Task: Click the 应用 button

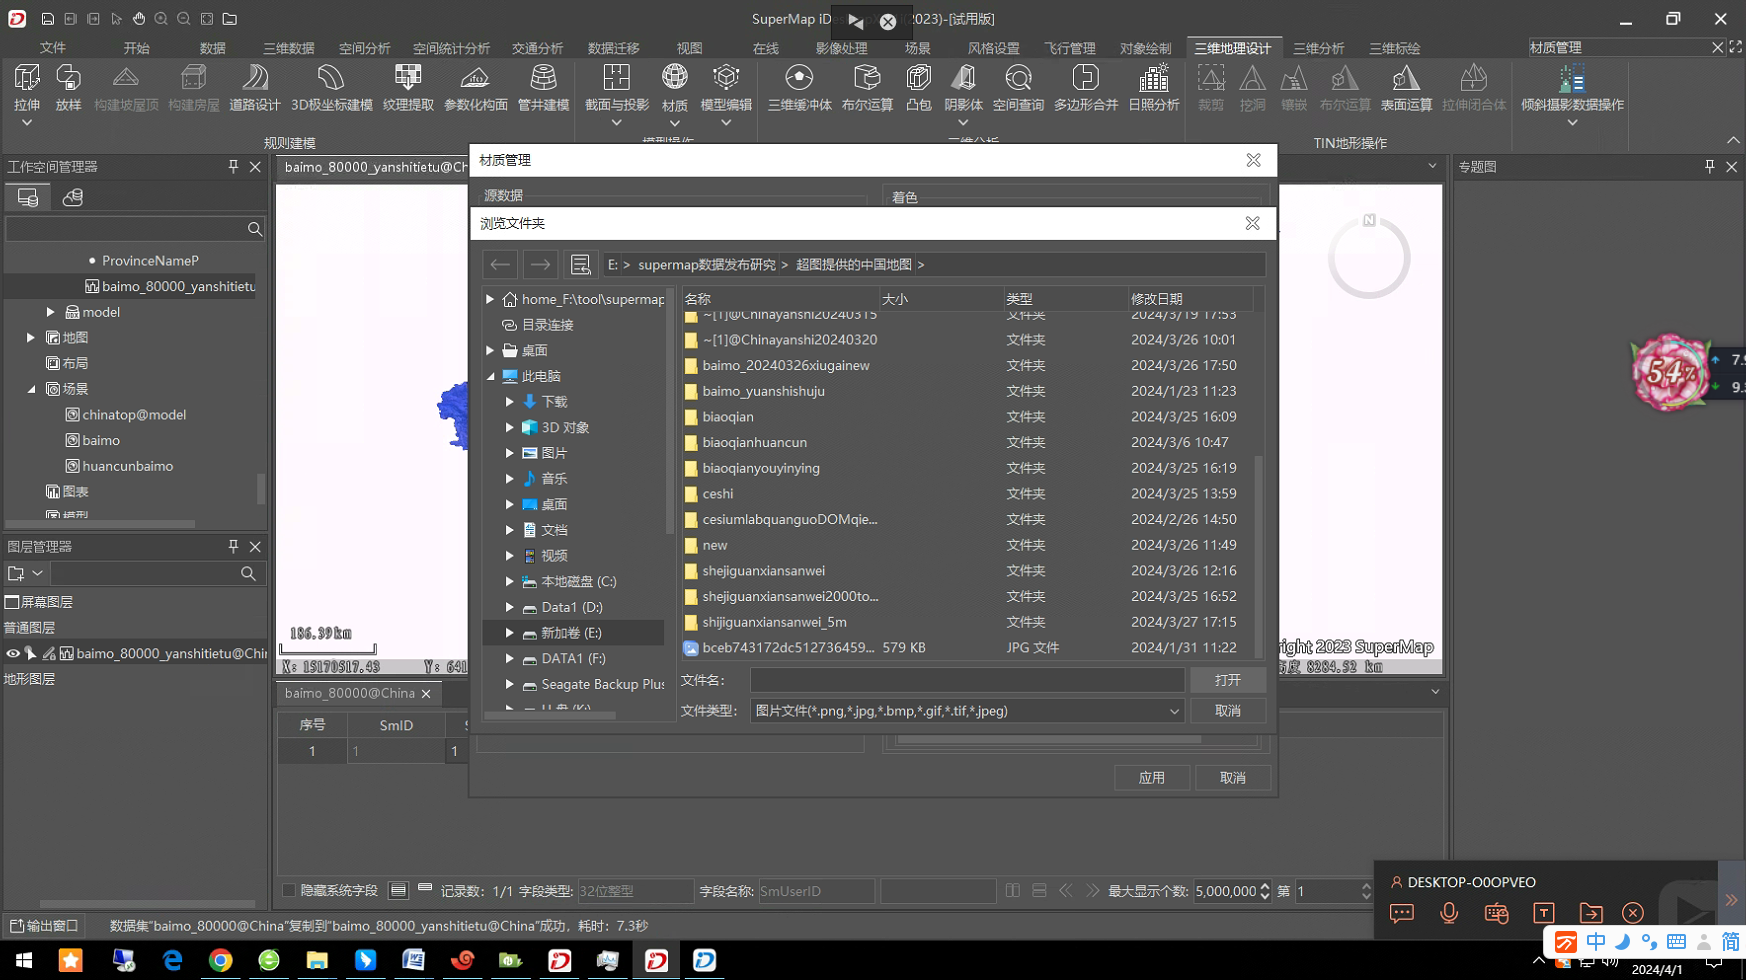Action: tap(1151, 777)
